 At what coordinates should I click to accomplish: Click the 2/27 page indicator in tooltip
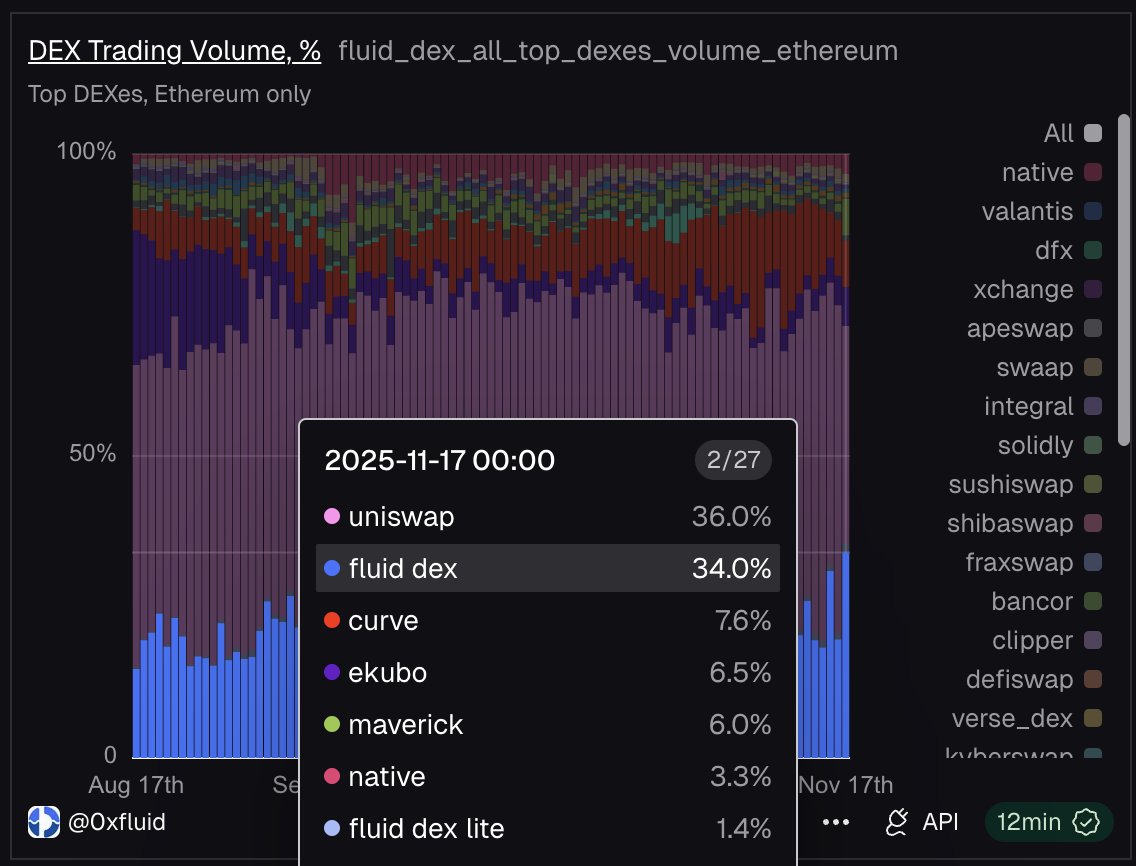(733, 460)
